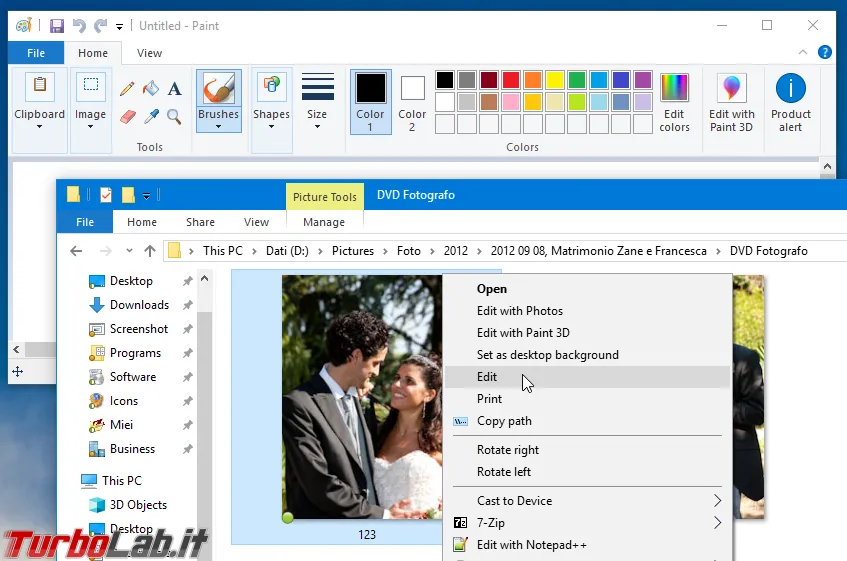Select the Fill with color bucket tool
This screenshot has height=561, width=847.
click(x=151, y=88)
